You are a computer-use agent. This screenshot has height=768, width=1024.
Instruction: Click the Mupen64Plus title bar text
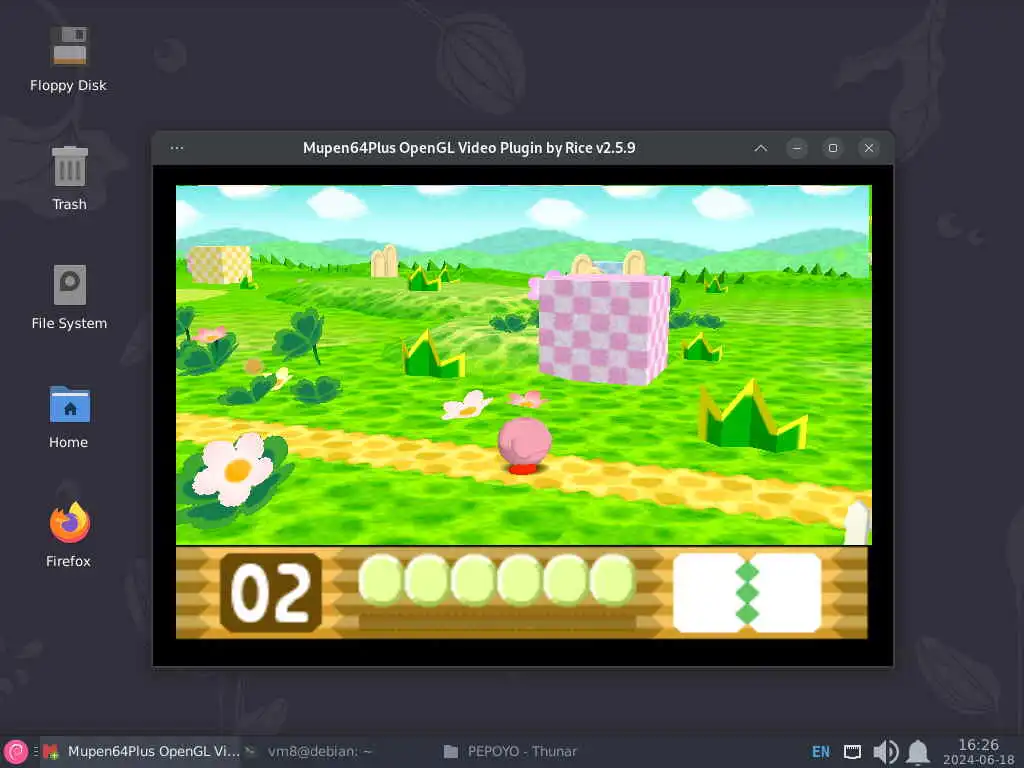469,148
